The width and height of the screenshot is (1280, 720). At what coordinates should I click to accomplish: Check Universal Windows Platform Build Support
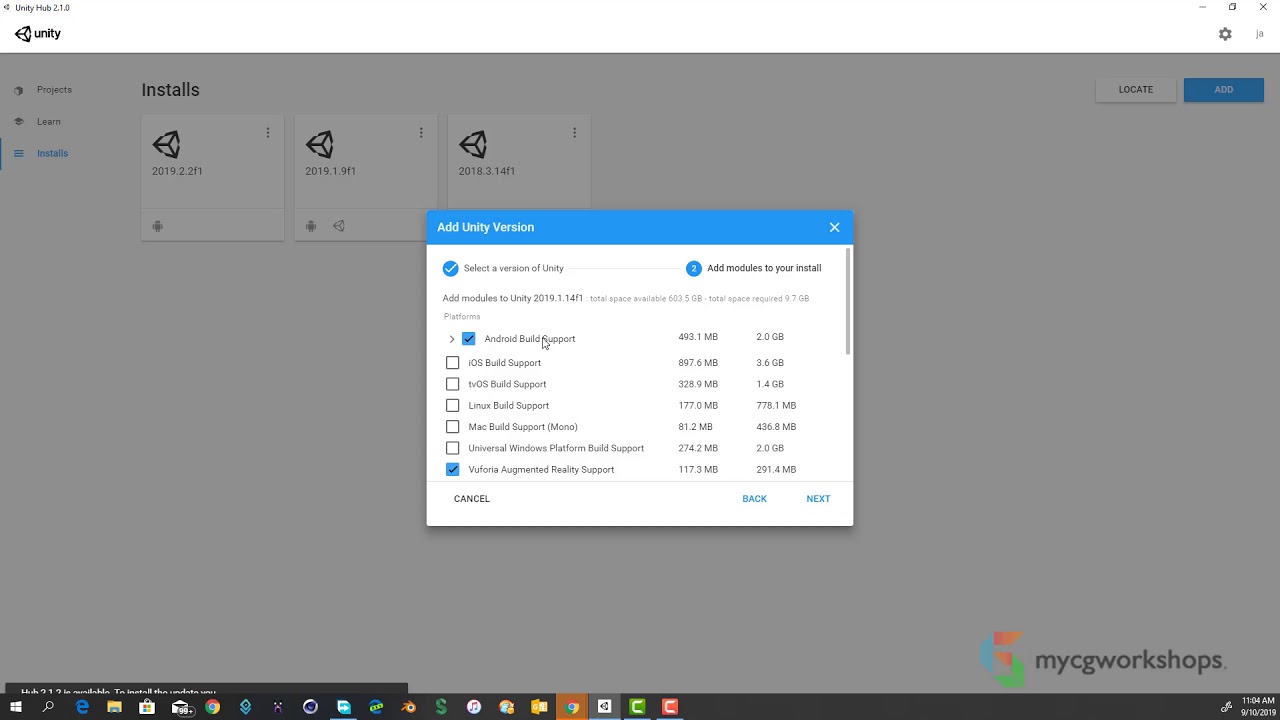pos(452,448)
